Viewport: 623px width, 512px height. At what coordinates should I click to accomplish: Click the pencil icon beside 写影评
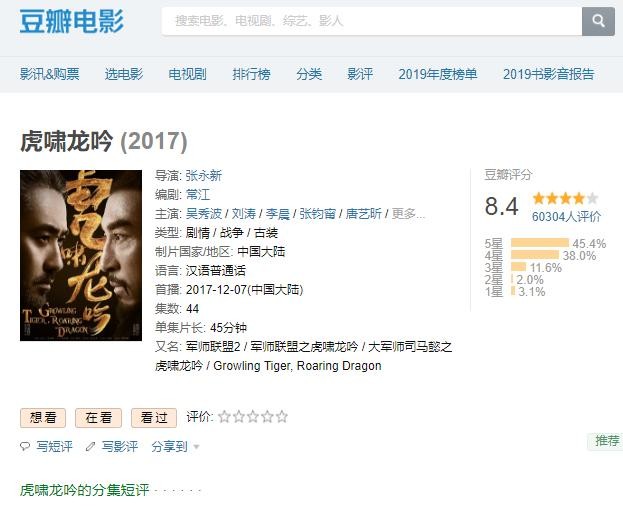pyautogui.click(x=90, y=446)
